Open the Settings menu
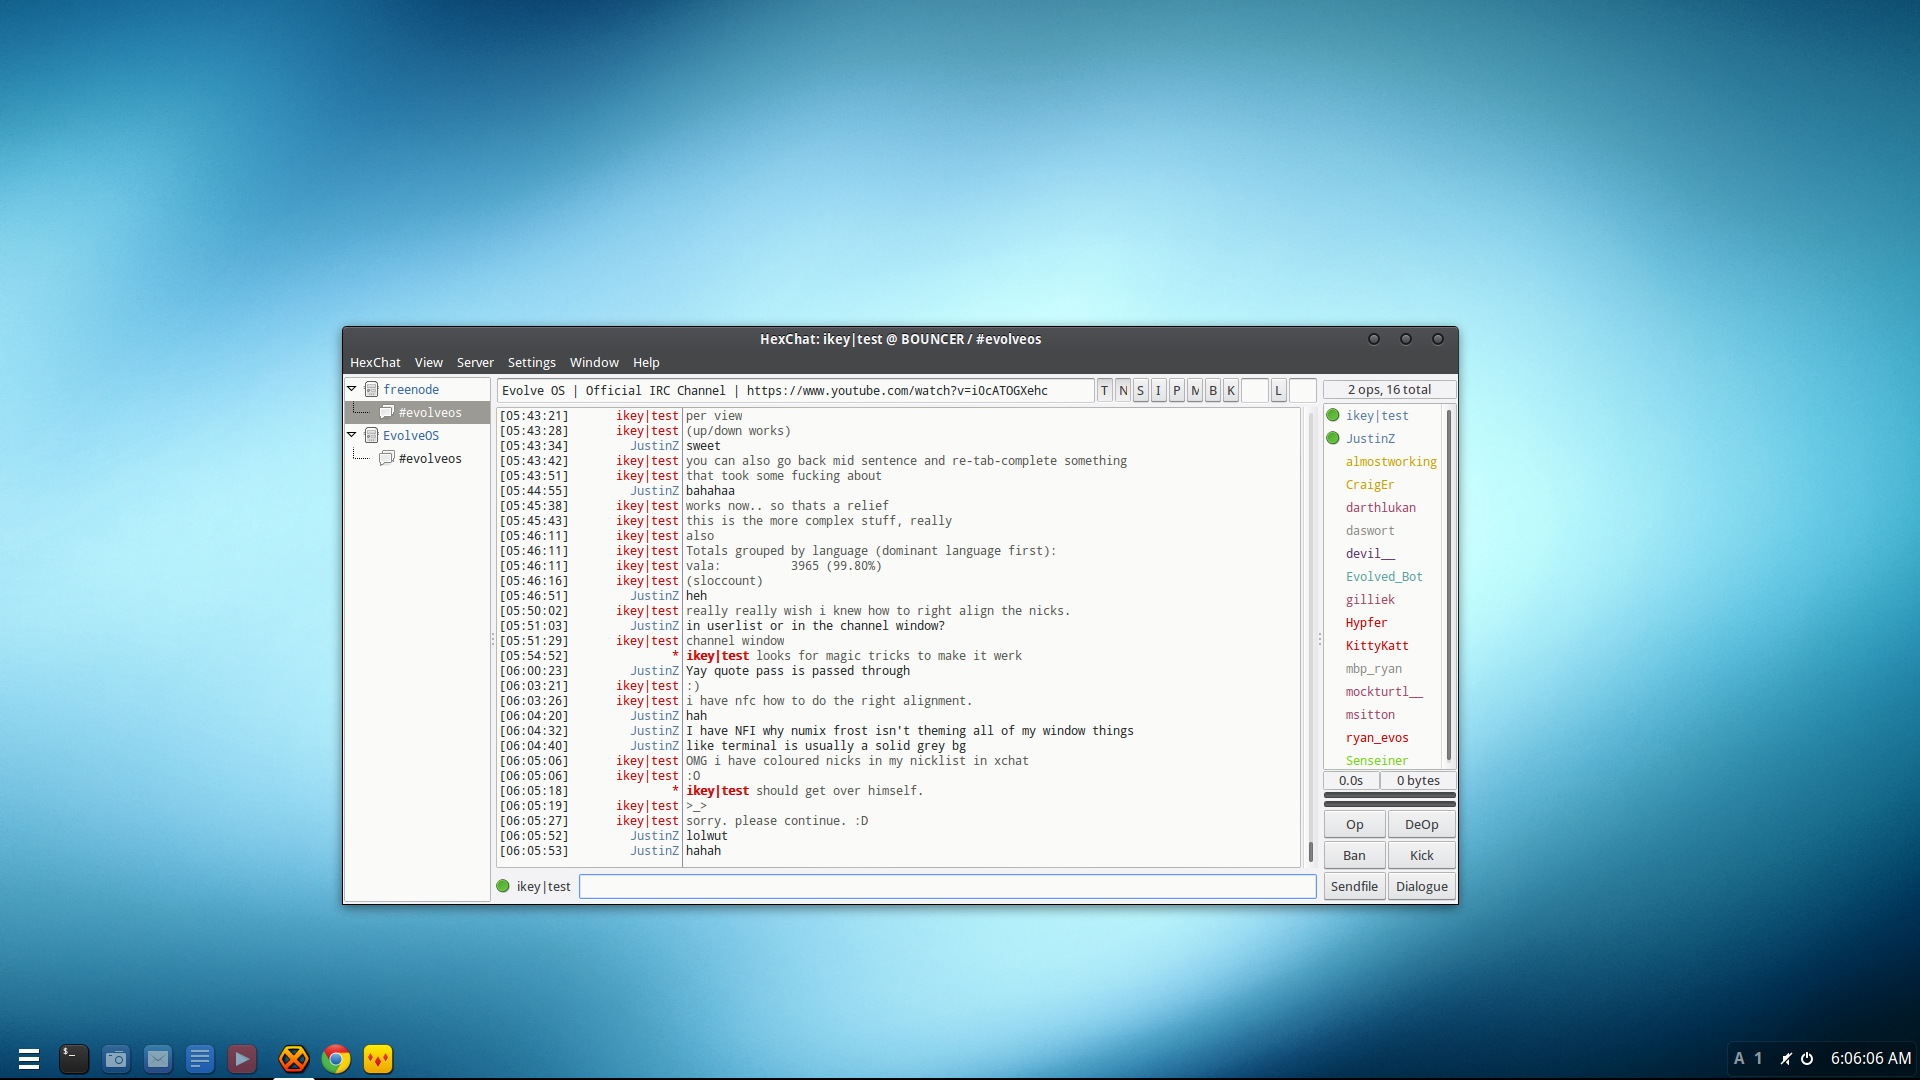1920x1080 pixels. click(531, 362)
